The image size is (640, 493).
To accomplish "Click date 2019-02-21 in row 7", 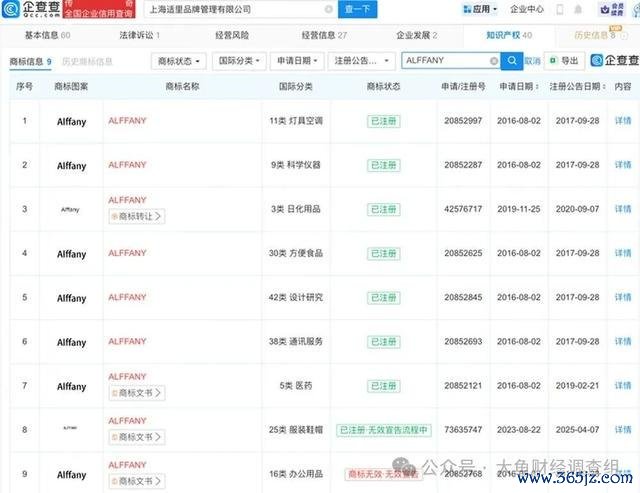I will pyautogui.click(x=577, y=386).
